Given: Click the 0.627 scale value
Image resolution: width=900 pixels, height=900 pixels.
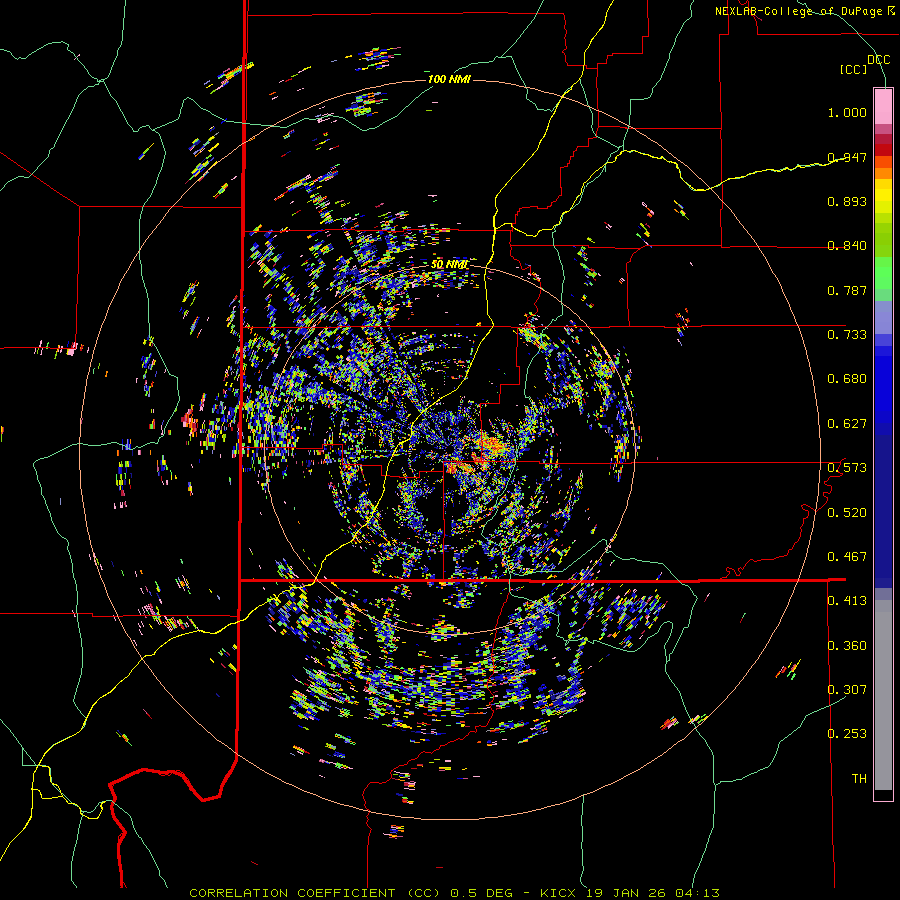Looking at the screenshot, I should [847, 424].
